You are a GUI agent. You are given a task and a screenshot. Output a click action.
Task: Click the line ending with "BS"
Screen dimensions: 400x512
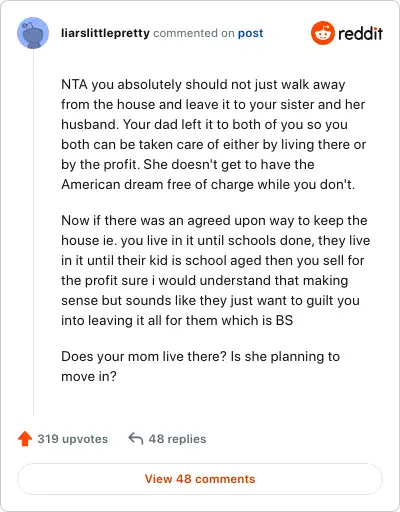(177, 320)
